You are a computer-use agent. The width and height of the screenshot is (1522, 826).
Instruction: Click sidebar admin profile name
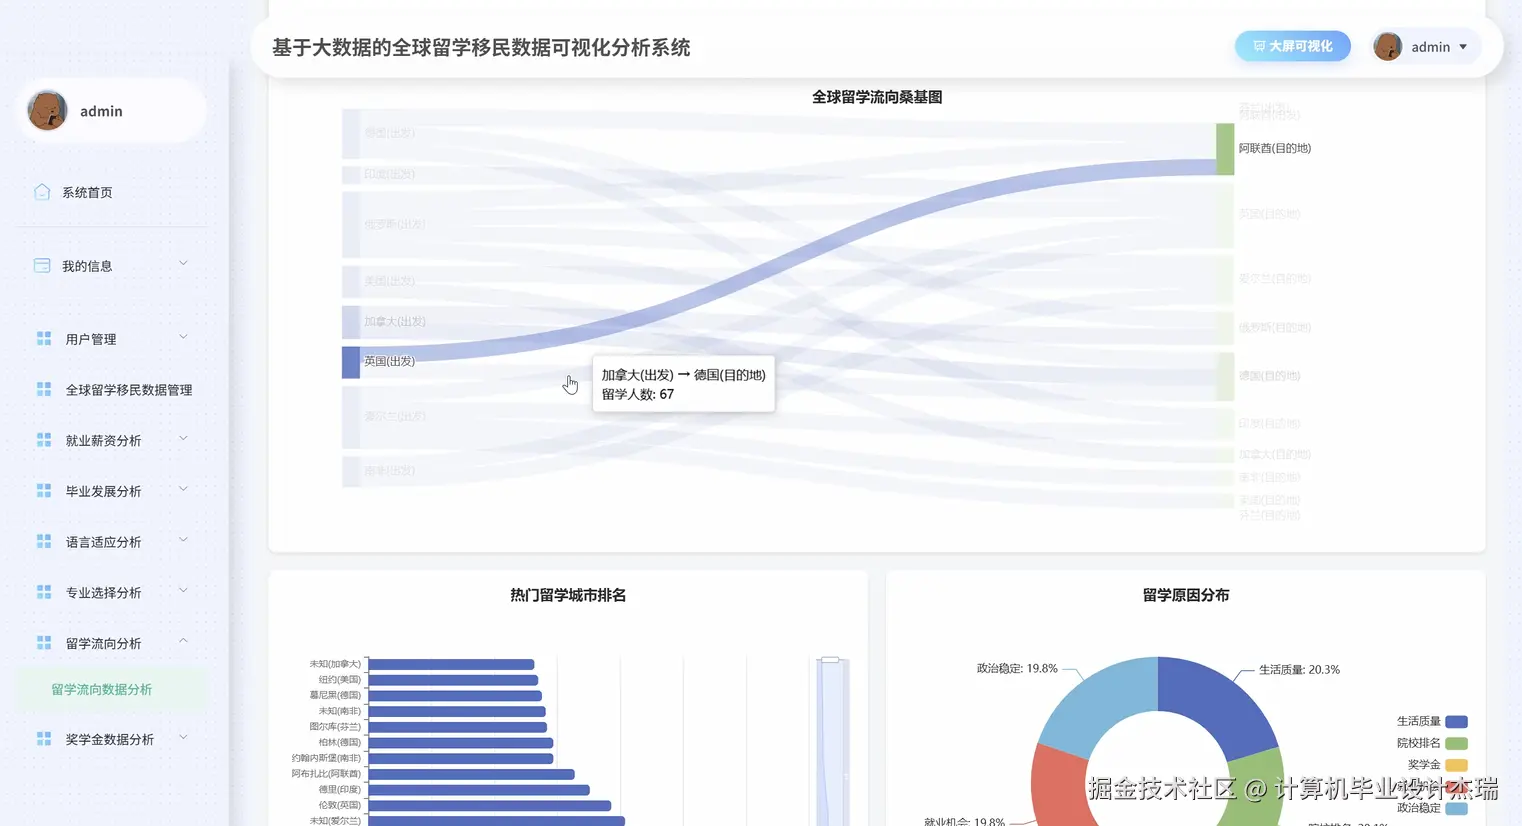click(x=101, y=111)
